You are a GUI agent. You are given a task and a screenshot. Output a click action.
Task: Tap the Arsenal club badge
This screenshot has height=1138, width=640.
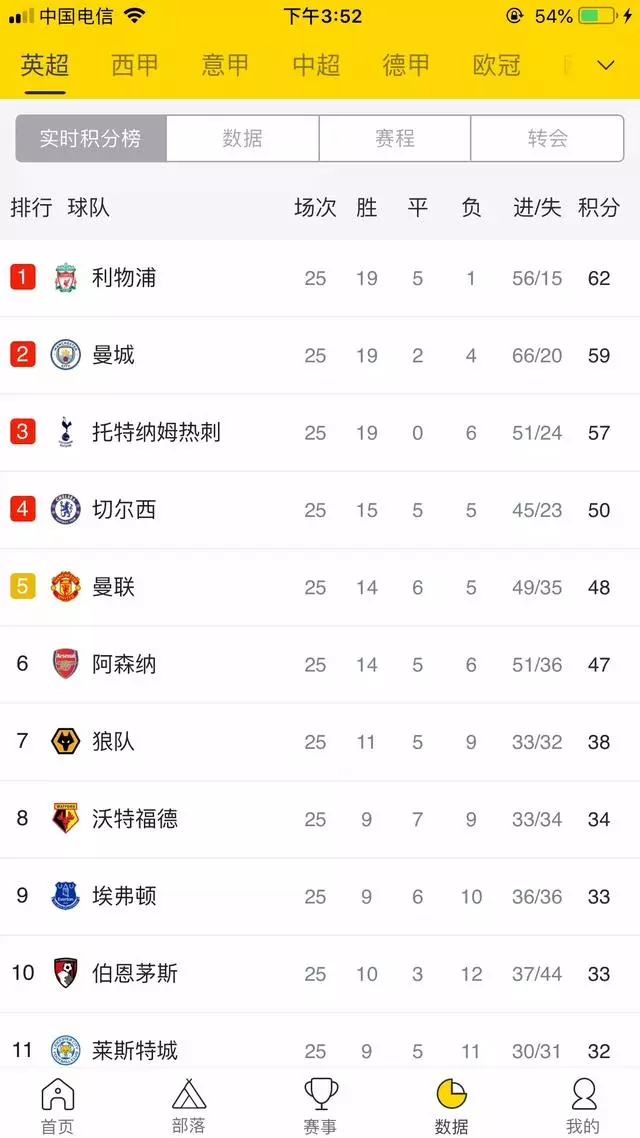[x=65, y=664]
